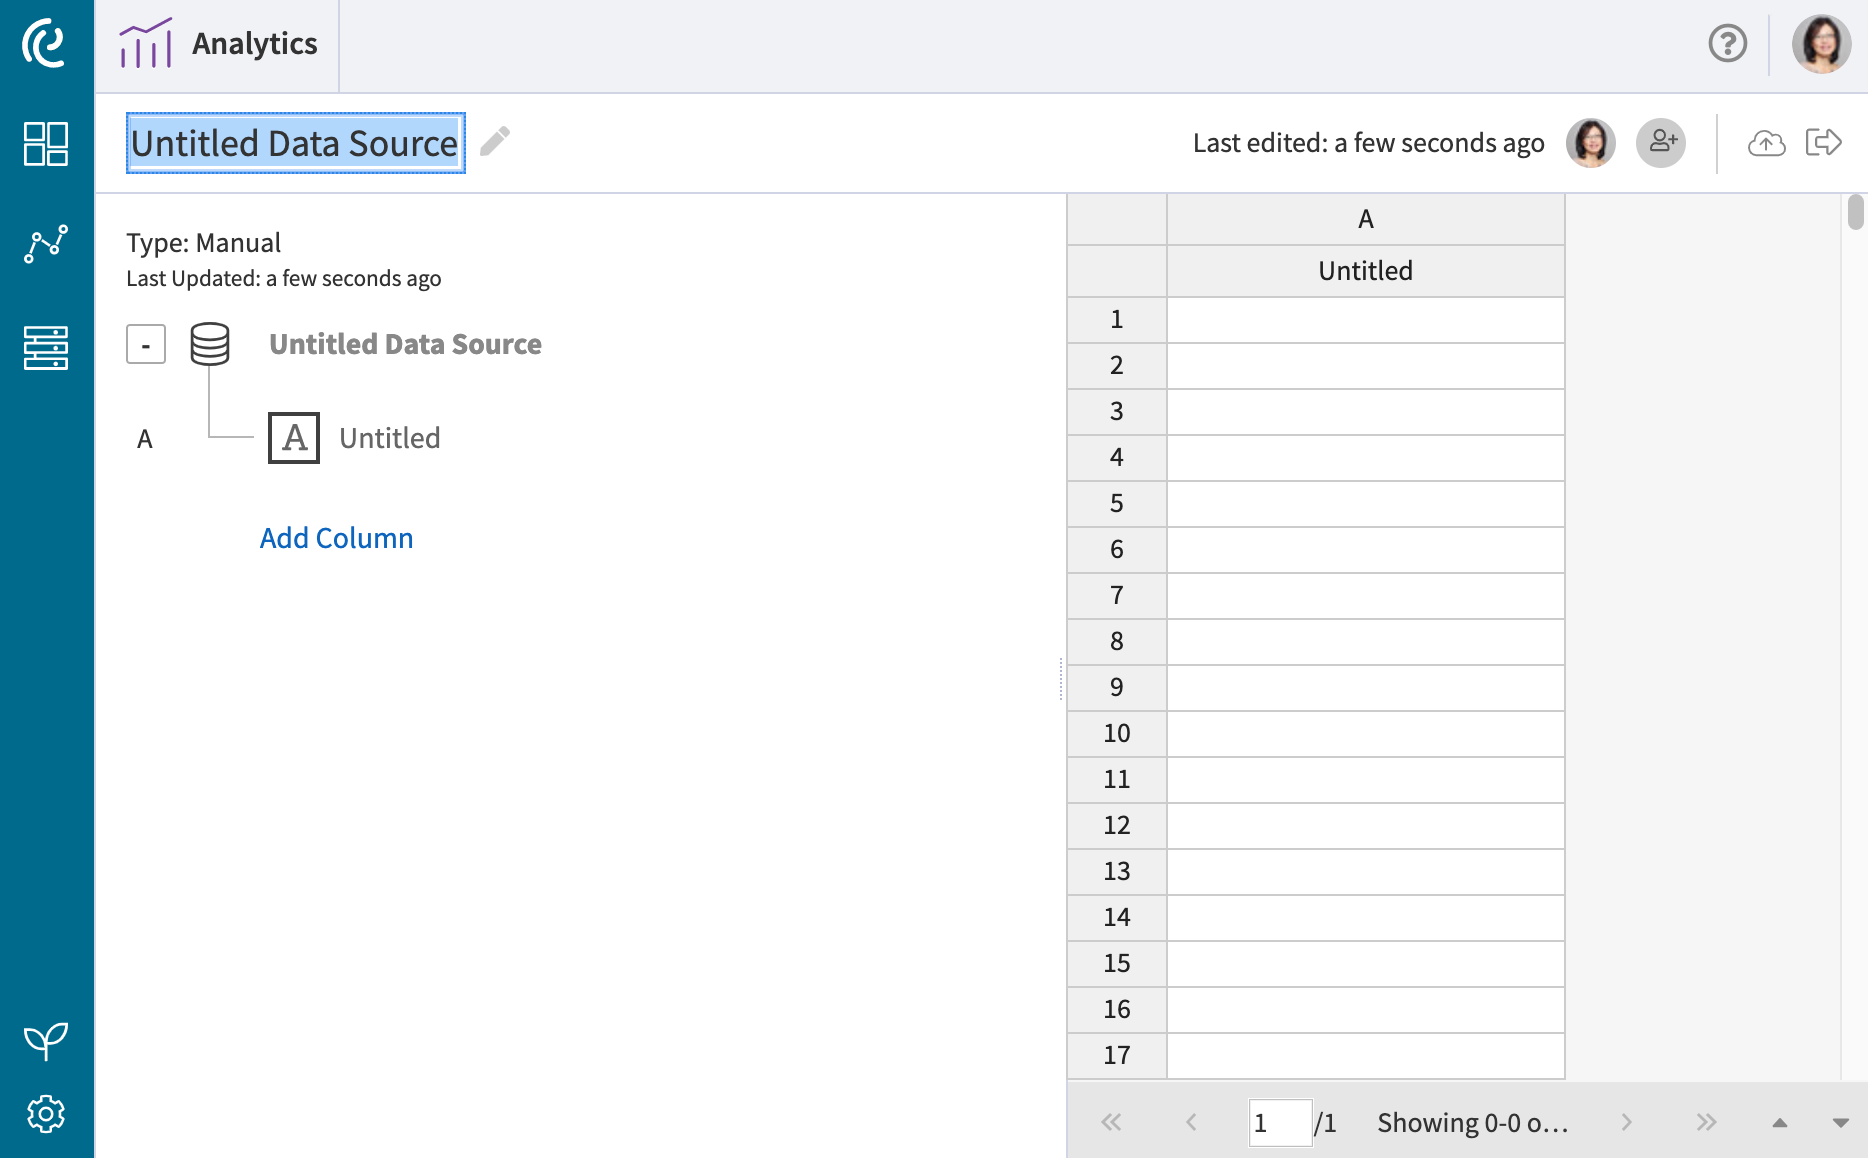1868x1158 pixels.
Task: Select the line chart (Analyses) icon in sidebar
Action: tap(46, 242)
